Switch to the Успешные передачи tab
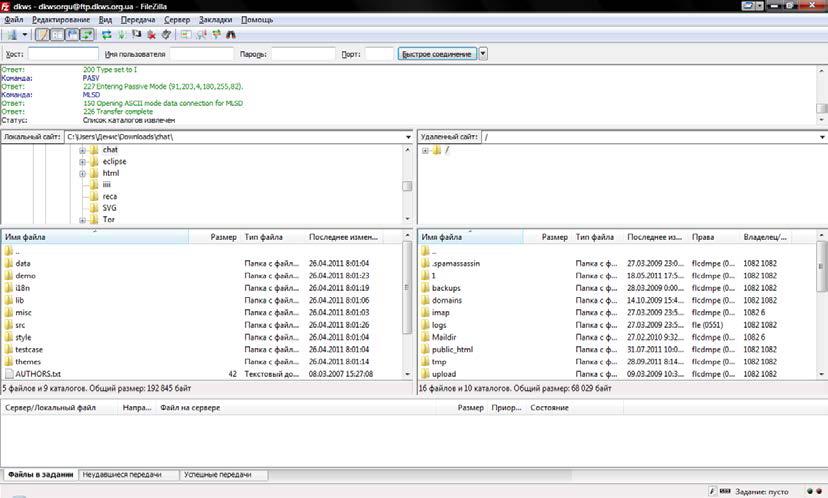The width and height of the screenshot is (828, 498). 217,474
